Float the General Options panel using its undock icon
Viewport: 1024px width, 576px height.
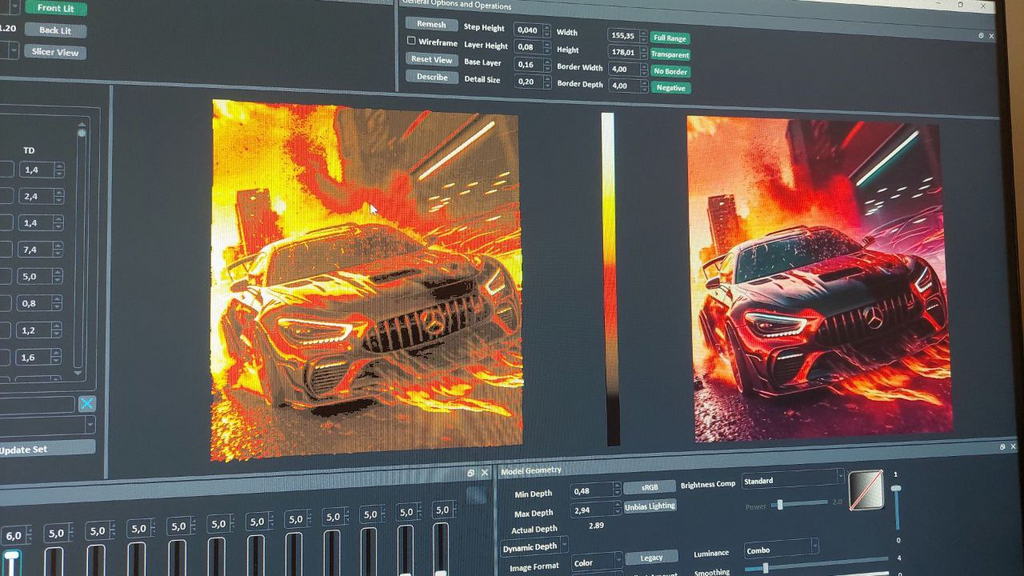[981, 36]
